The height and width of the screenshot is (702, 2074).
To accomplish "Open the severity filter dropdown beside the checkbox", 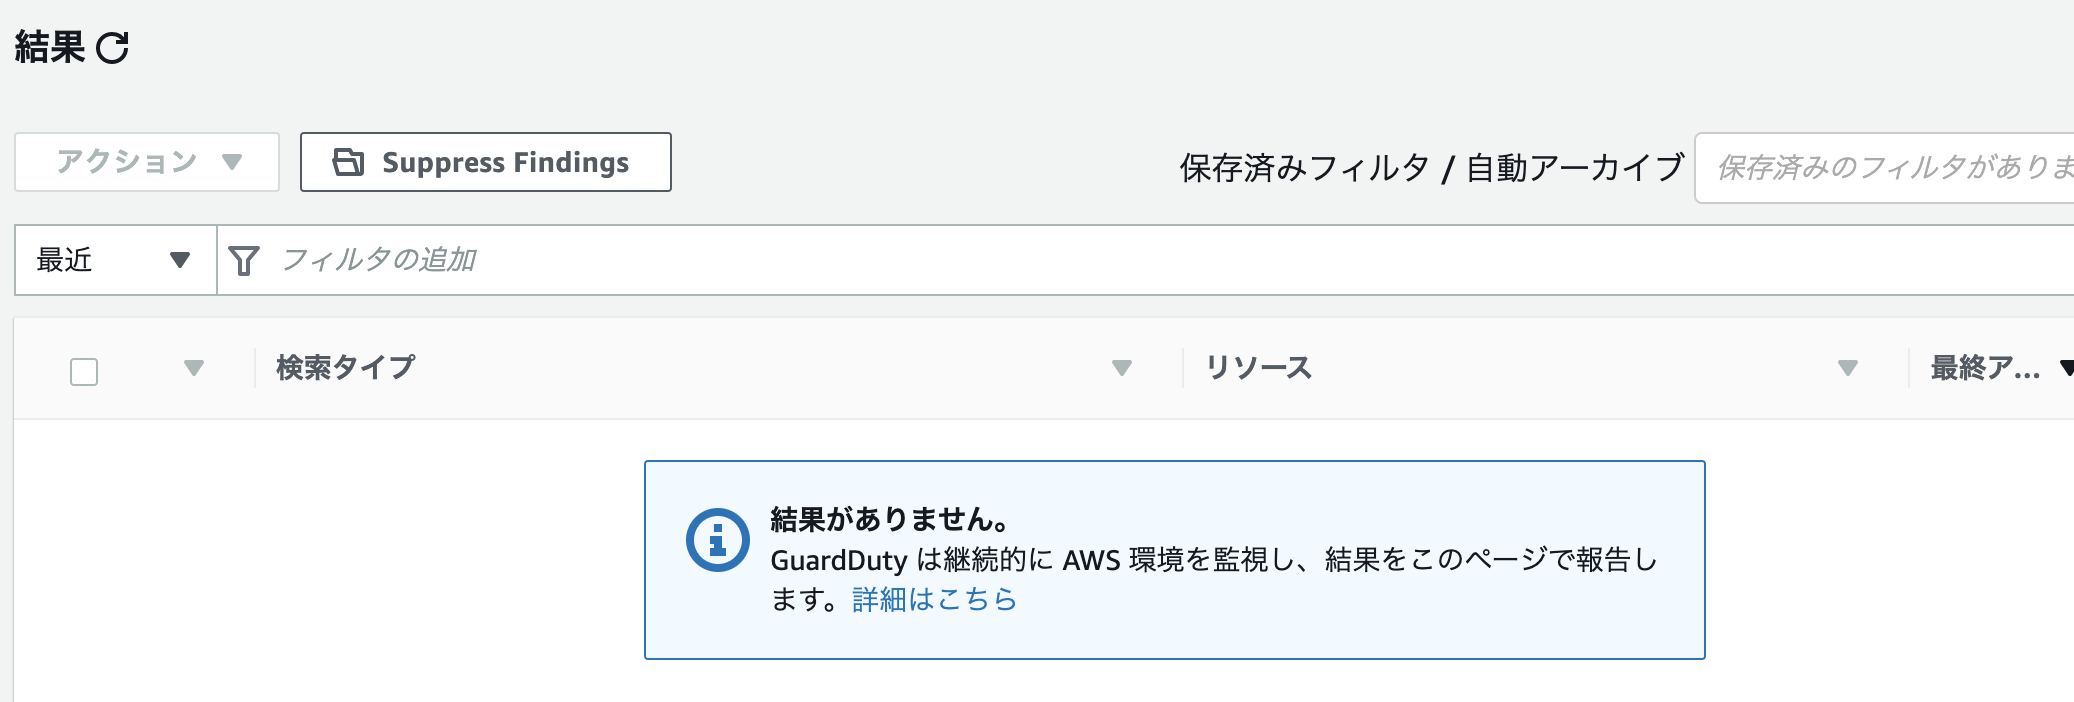I will pyautogui.click(x=194, y=368).
